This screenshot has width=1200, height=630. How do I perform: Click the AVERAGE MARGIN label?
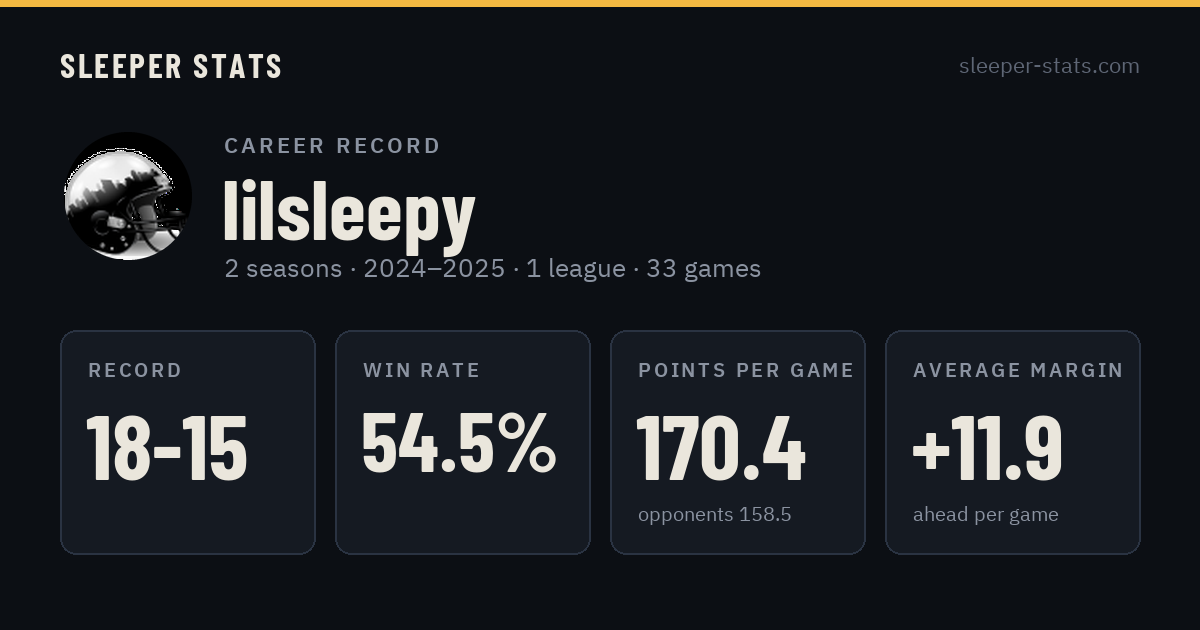(1018, 371)
